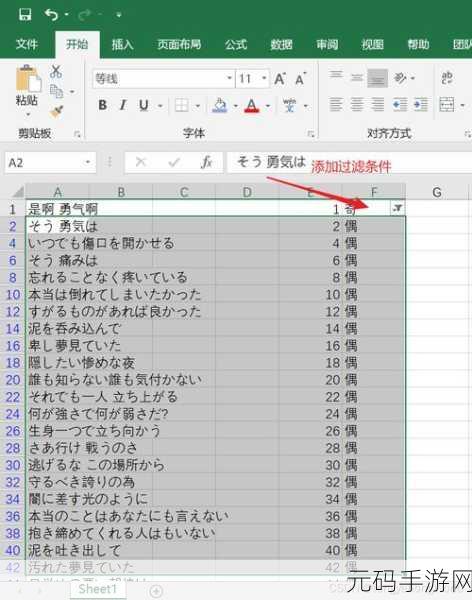Image resolution: width=472 pixels, height=600 pixels.
Task: Switch to the 视图 ribbon tab
Action: [x=372, y=44]
